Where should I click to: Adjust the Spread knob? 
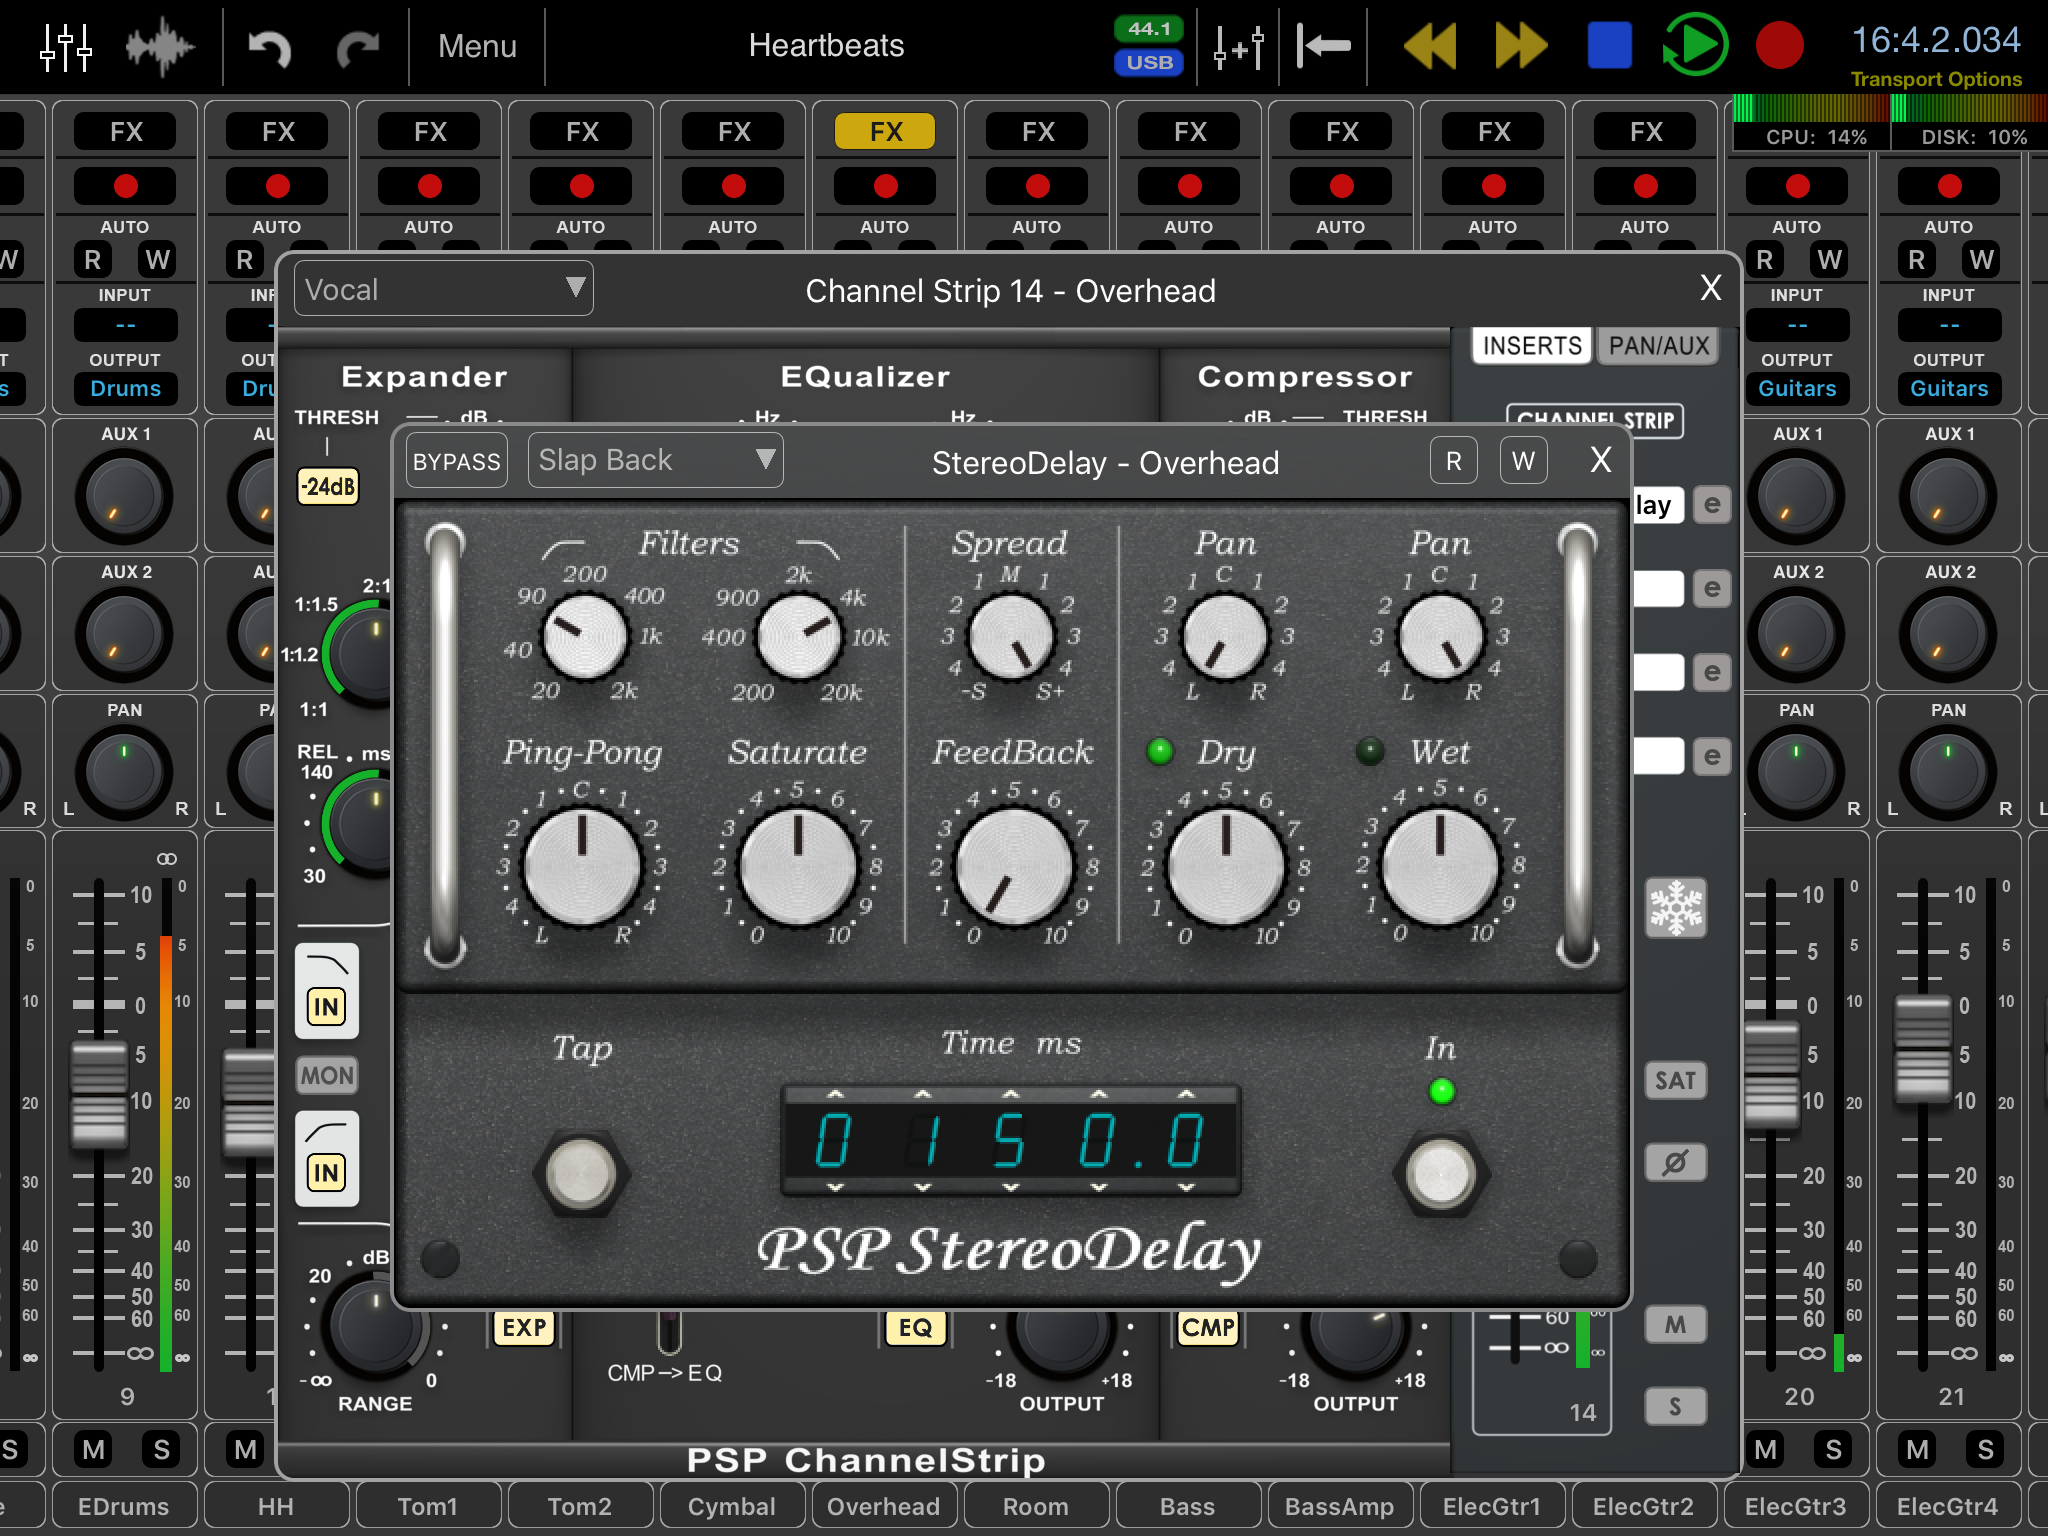tap(1011, 635)
